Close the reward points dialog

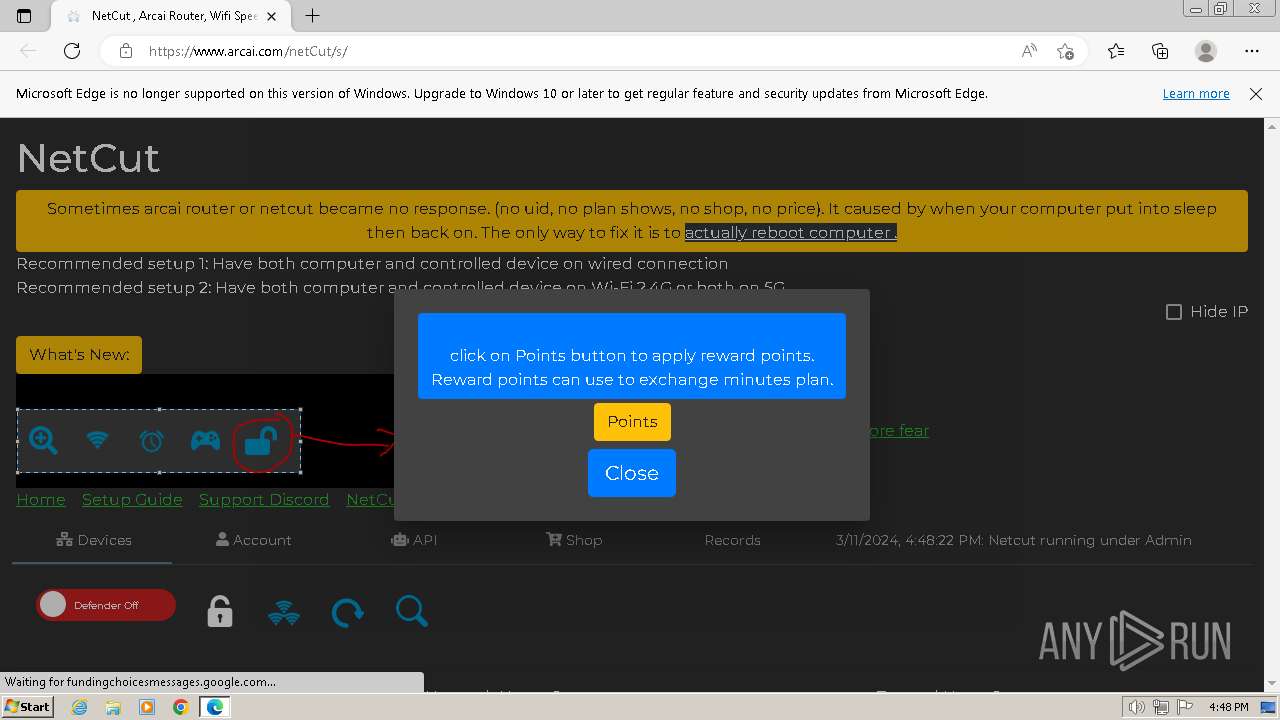click(x=632, y=473)
